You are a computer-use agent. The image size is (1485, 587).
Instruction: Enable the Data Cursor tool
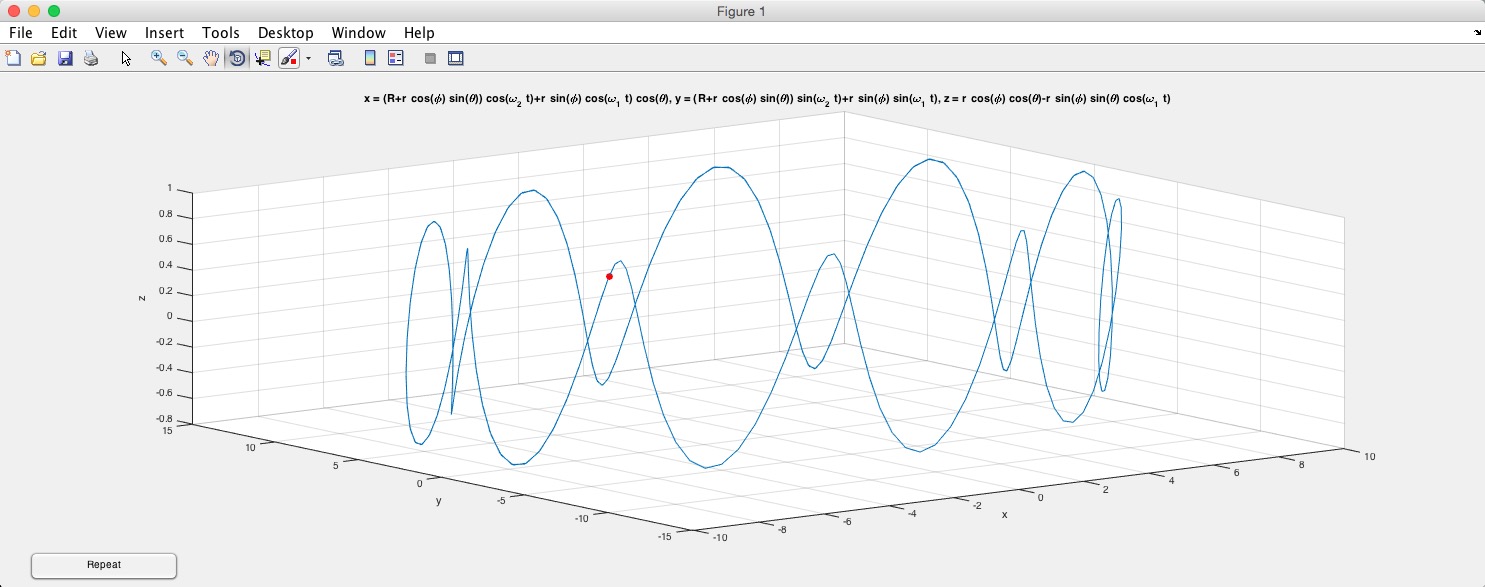click(x=263, y=58)
